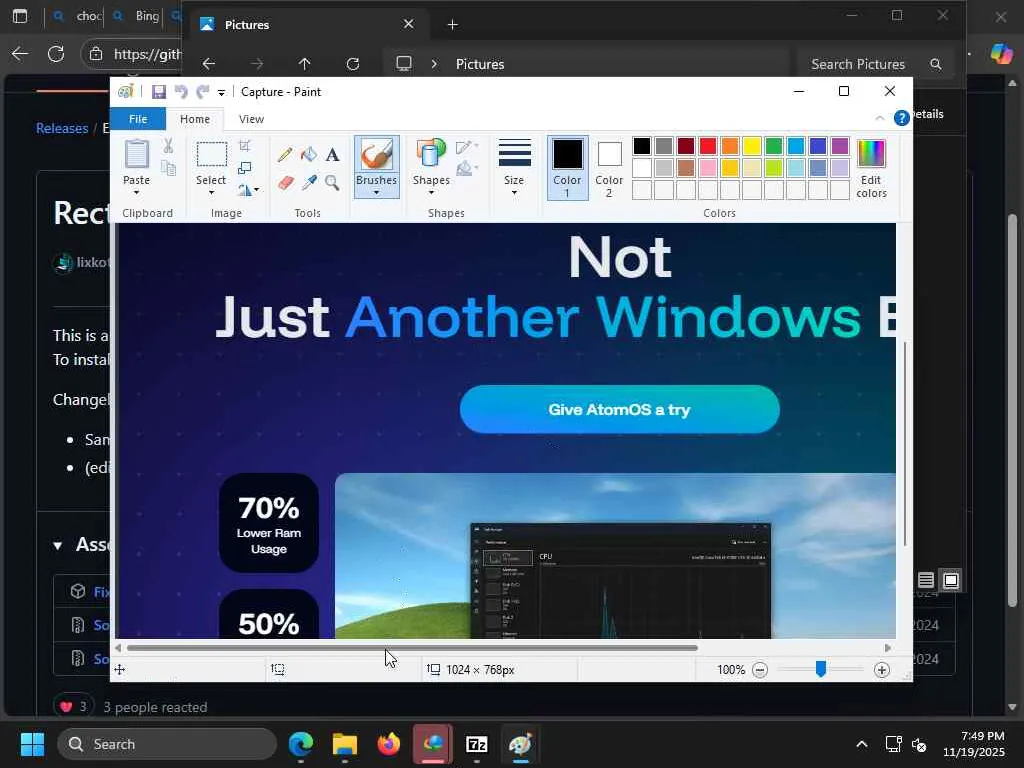1024x768 pixels.
Task: Click the Shape fill icon
Action: point(466,169)
